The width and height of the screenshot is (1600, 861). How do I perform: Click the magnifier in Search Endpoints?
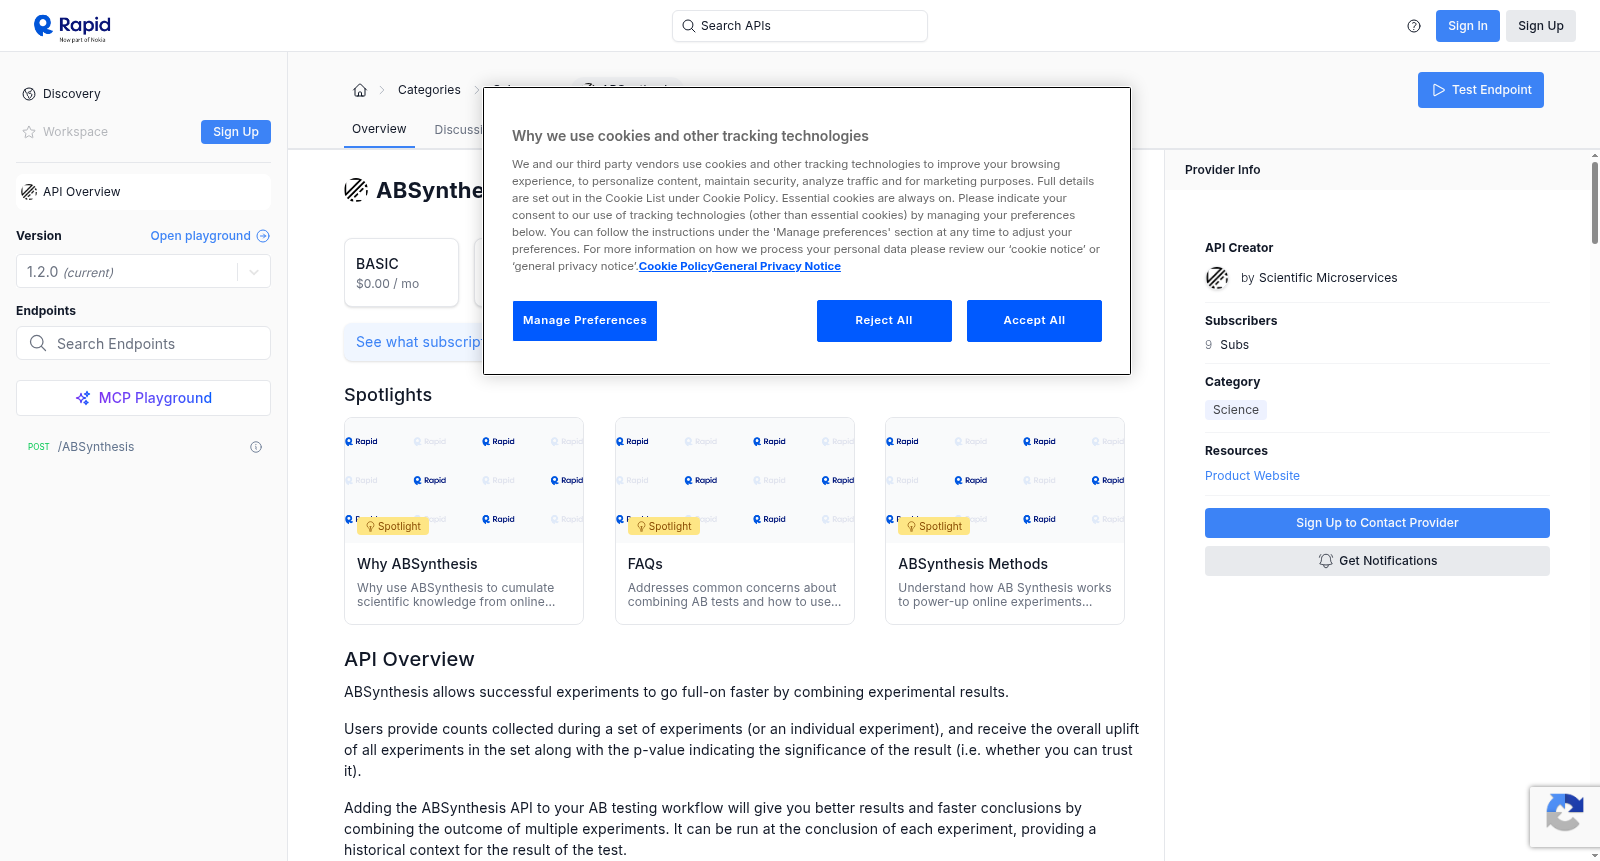coord(38,343)
